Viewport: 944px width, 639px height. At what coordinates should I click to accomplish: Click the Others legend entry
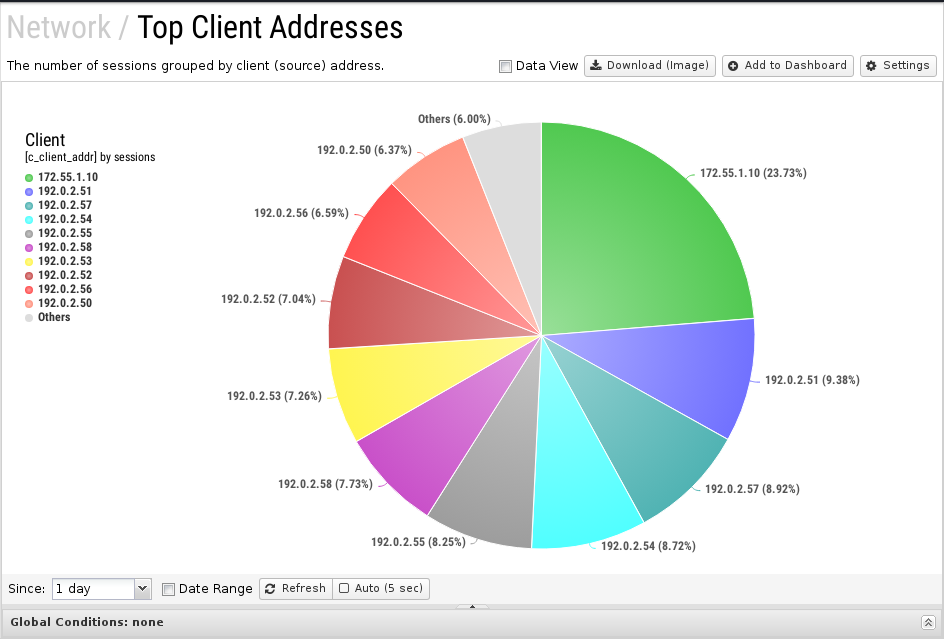54,317
